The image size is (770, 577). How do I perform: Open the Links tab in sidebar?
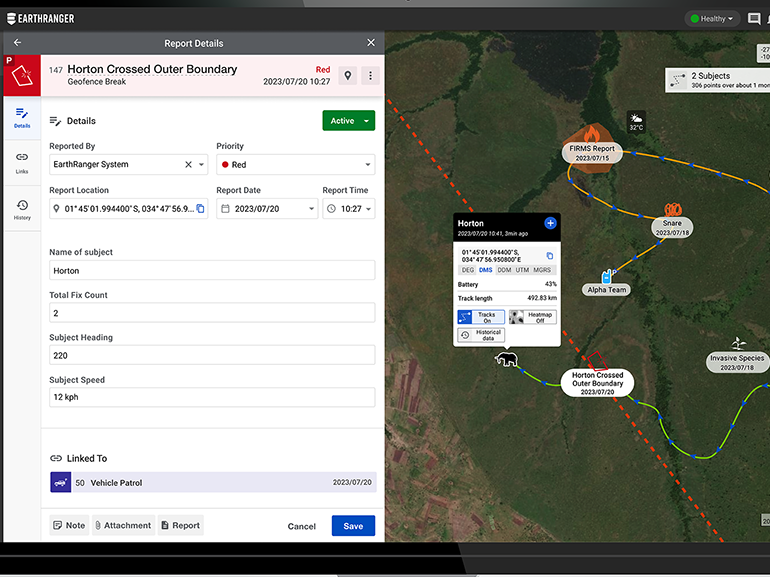[22, 162]
